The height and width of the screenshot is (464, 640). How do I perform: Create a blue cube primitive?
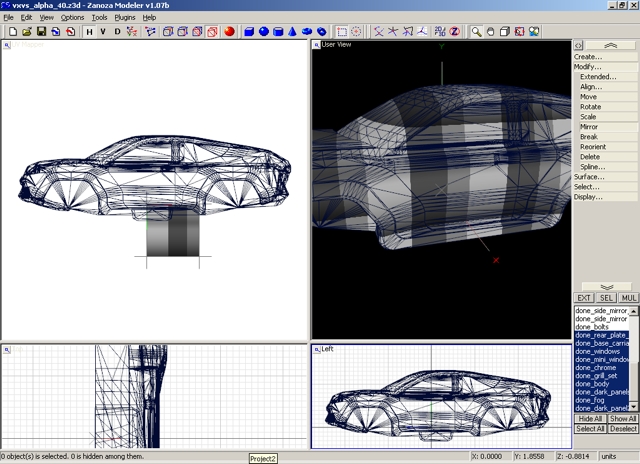[250, 32]
